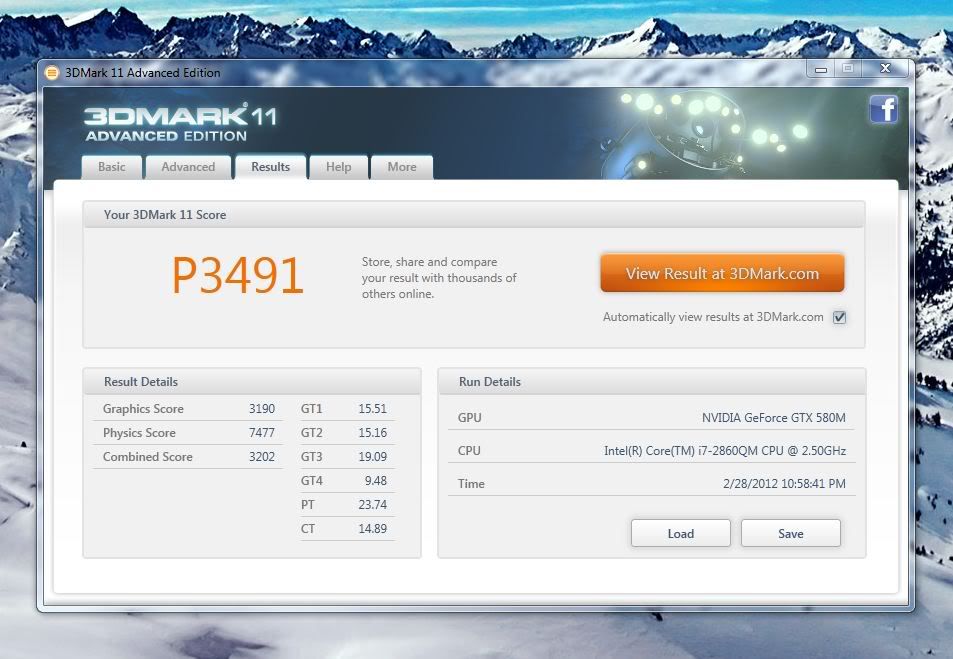
Task: Close the 3DMark 11 window
Action: click(886, 69)
